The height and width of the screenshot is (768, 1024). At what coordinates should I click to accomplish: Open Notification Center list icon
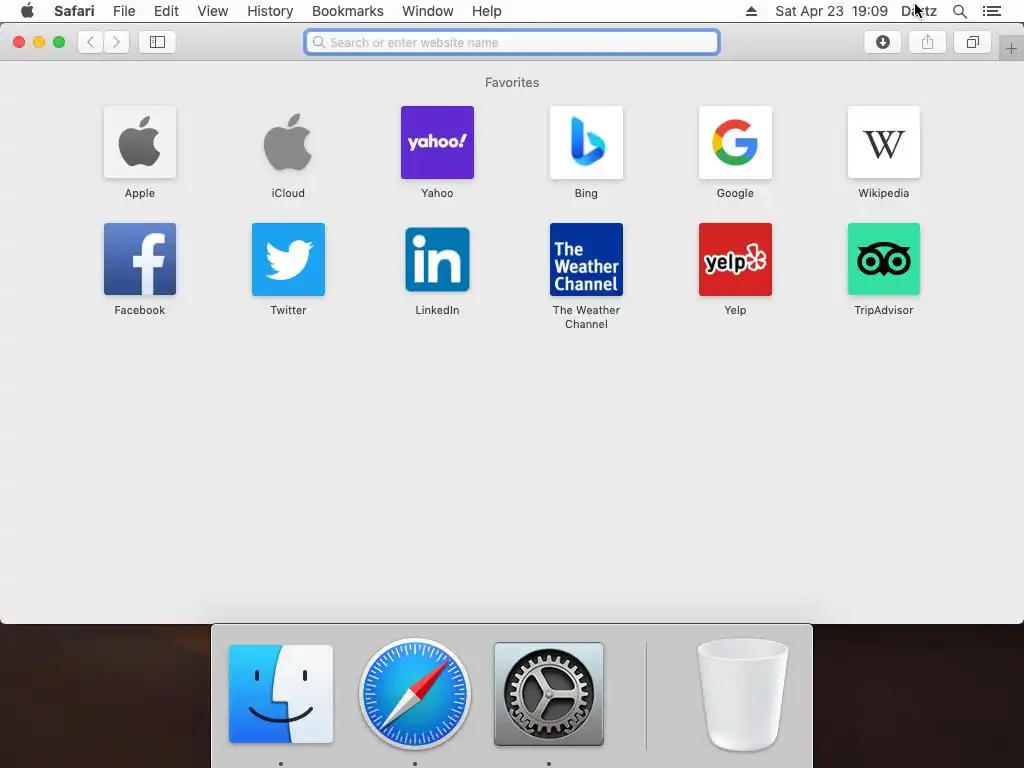click(x=992, y=11)
